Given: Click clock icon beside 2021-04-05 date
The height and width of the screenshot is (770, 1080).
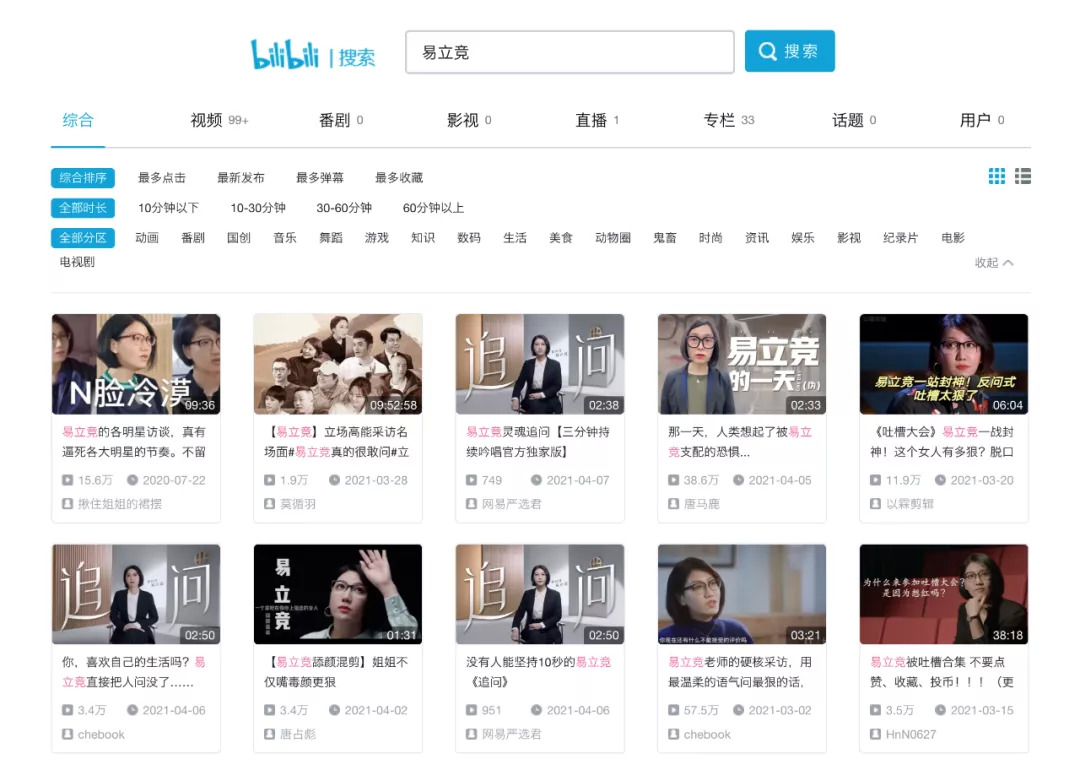Looking at the screenshot, I should click(x=738, y=480).
